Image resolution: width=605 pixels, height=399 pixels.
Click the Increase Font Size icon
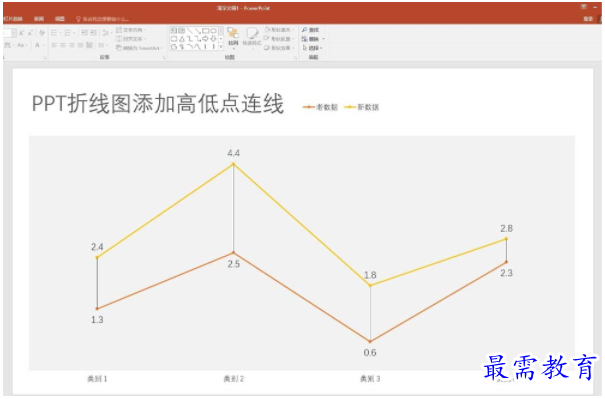pos(22,33)
